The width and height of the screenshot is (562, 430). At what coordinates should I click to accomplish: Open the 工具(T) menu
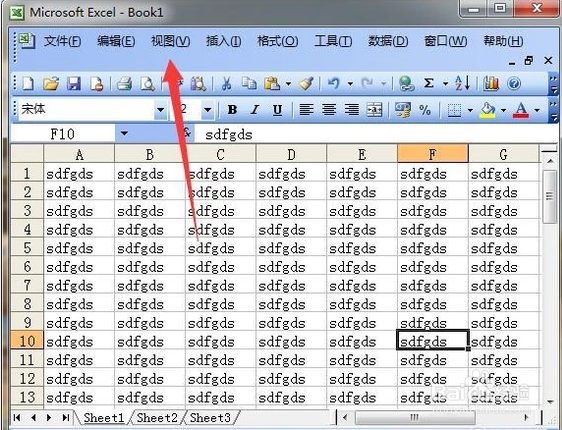pos(333,41)
